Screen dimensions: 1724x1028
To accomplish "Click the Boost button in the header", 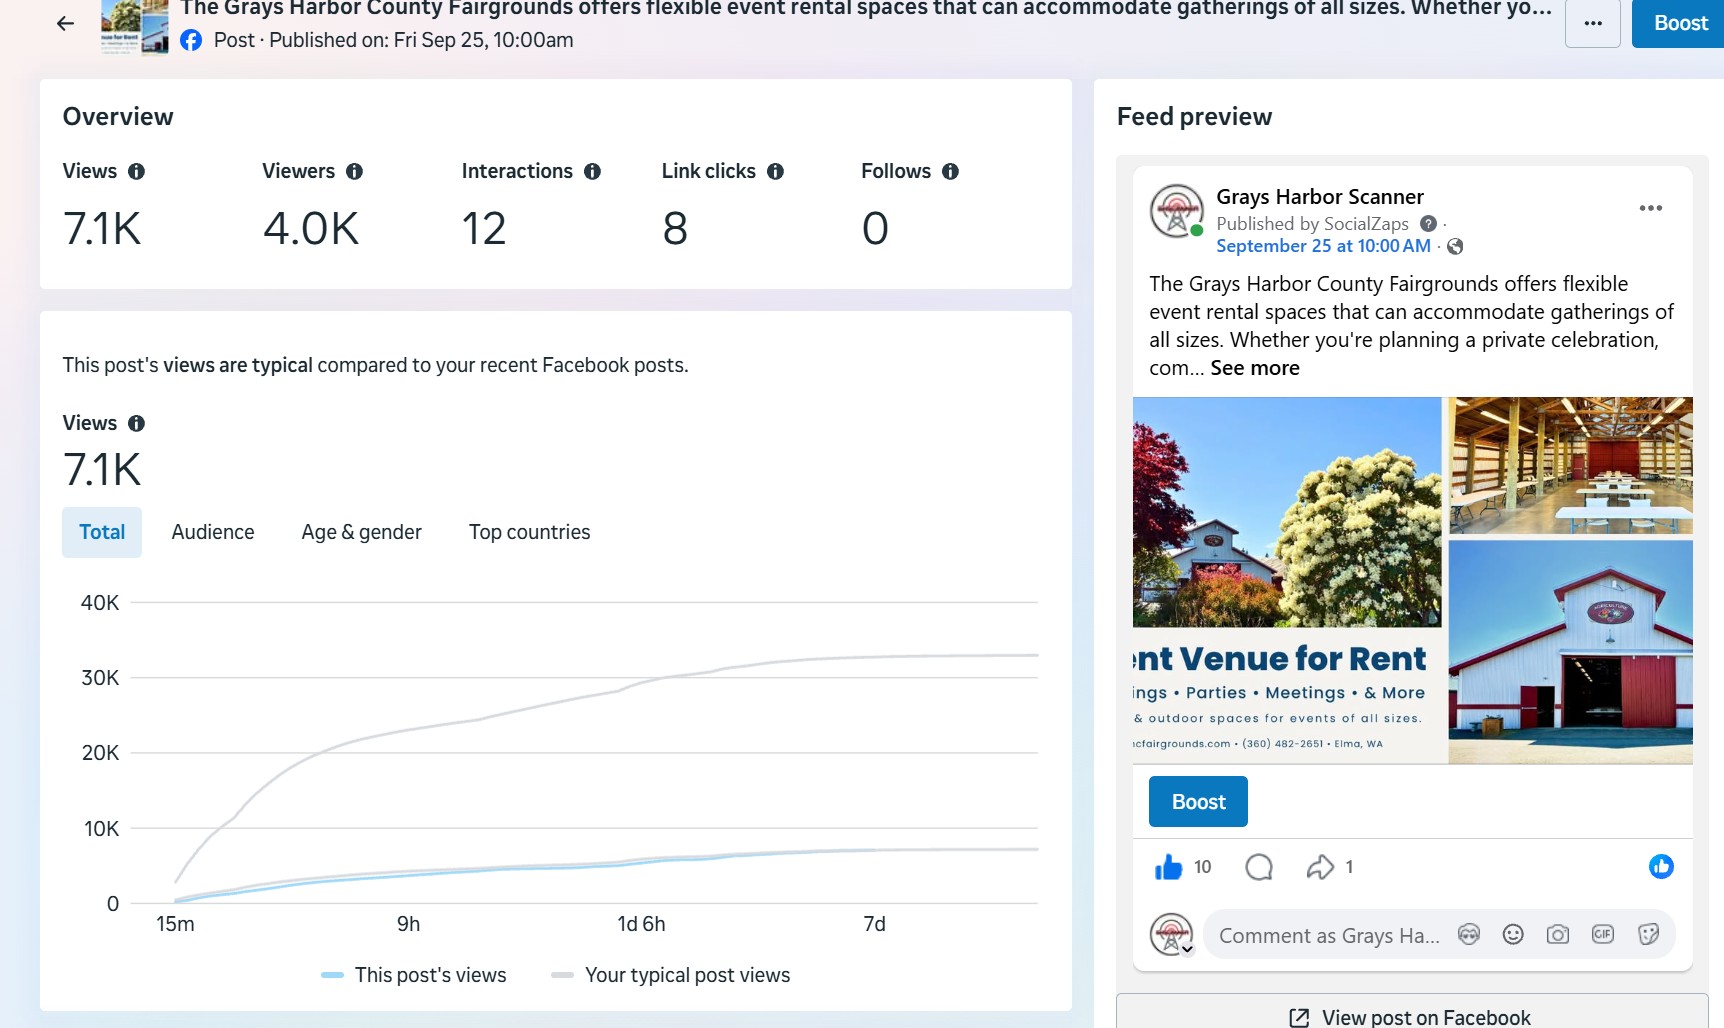I will click(1680, 23).
